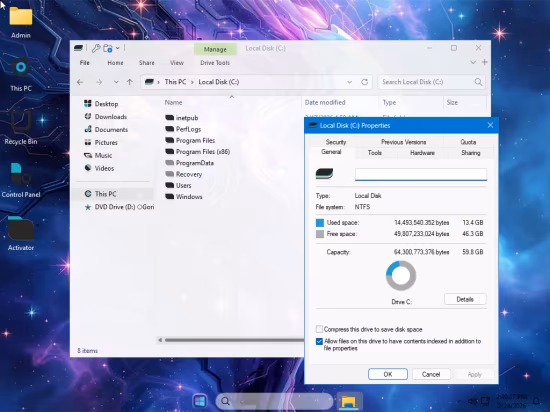550x412 pixels.
Task: Open notifications bell in system tray
Action: (x=536, y=401)
